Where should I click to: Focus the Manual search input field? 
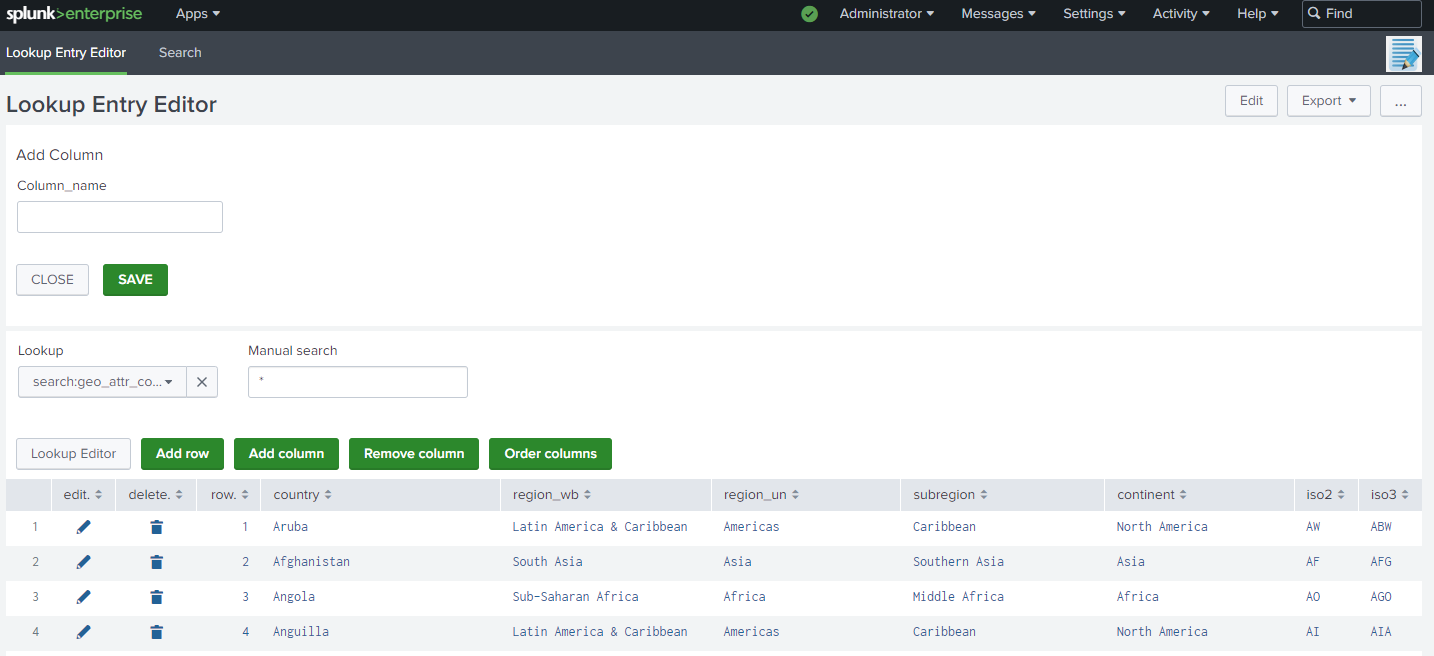(x=358, y=382)
